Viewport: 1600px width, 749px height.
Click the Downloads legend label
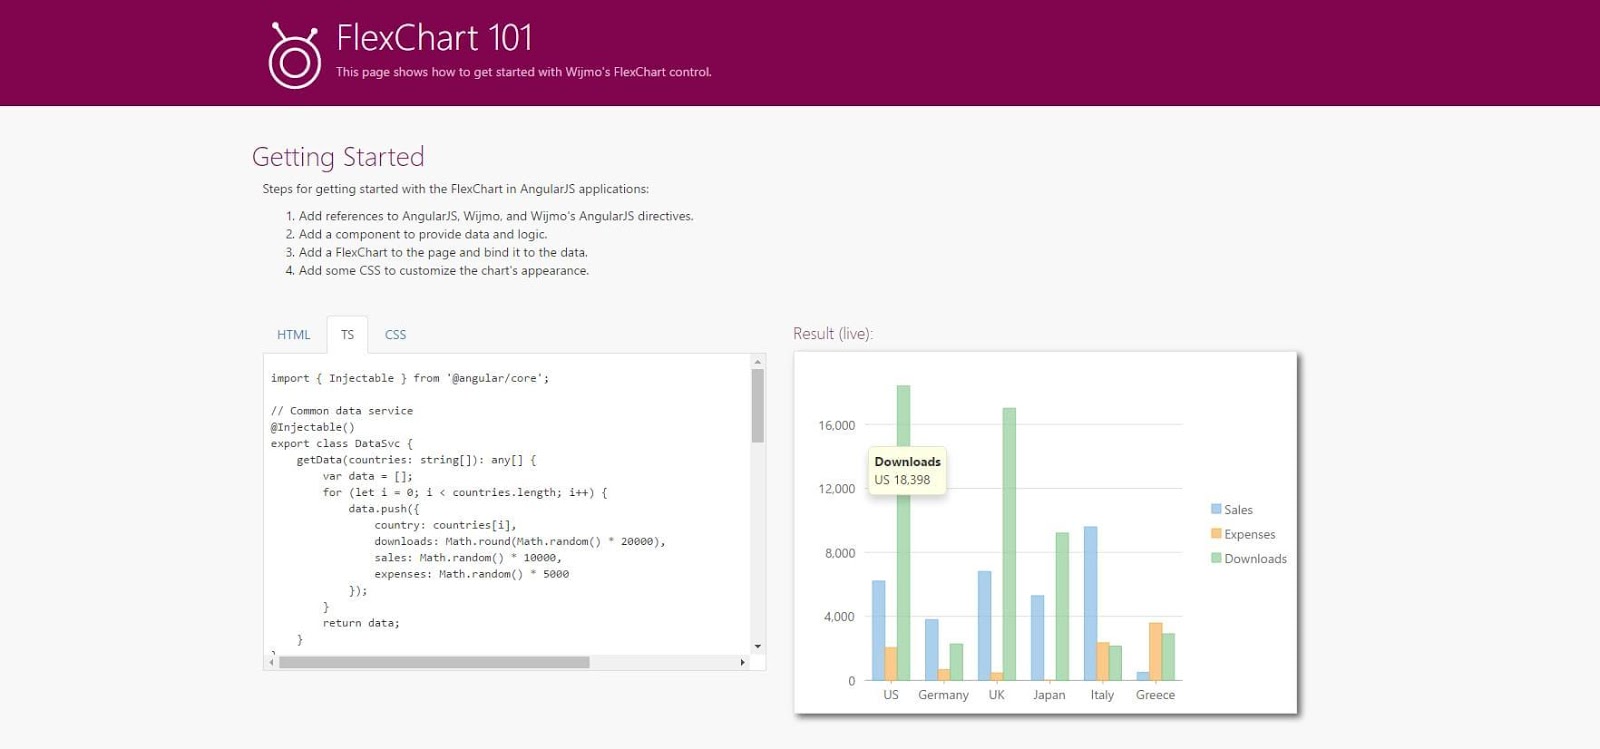(x=1255, y=559)
